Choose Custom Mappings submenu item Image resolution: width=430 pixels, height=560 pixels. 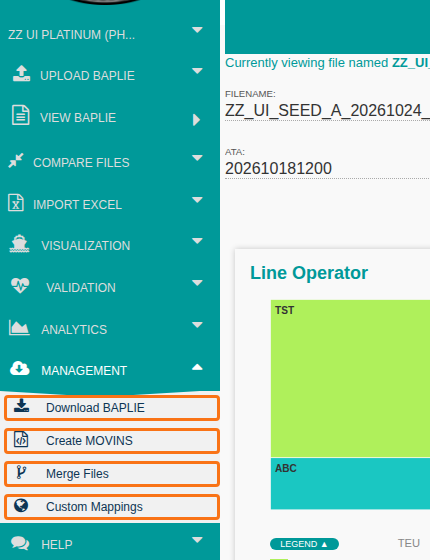coord(112,507)
